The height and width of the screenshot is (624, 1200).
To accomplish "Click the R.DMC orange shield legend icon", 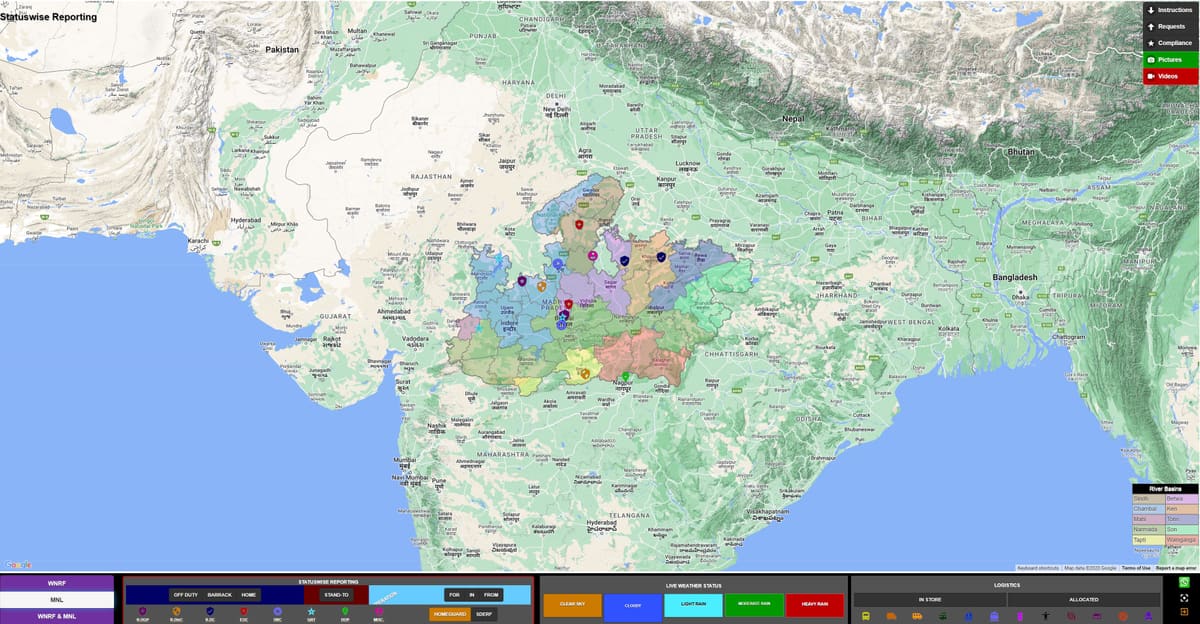I will coord(176,610).
